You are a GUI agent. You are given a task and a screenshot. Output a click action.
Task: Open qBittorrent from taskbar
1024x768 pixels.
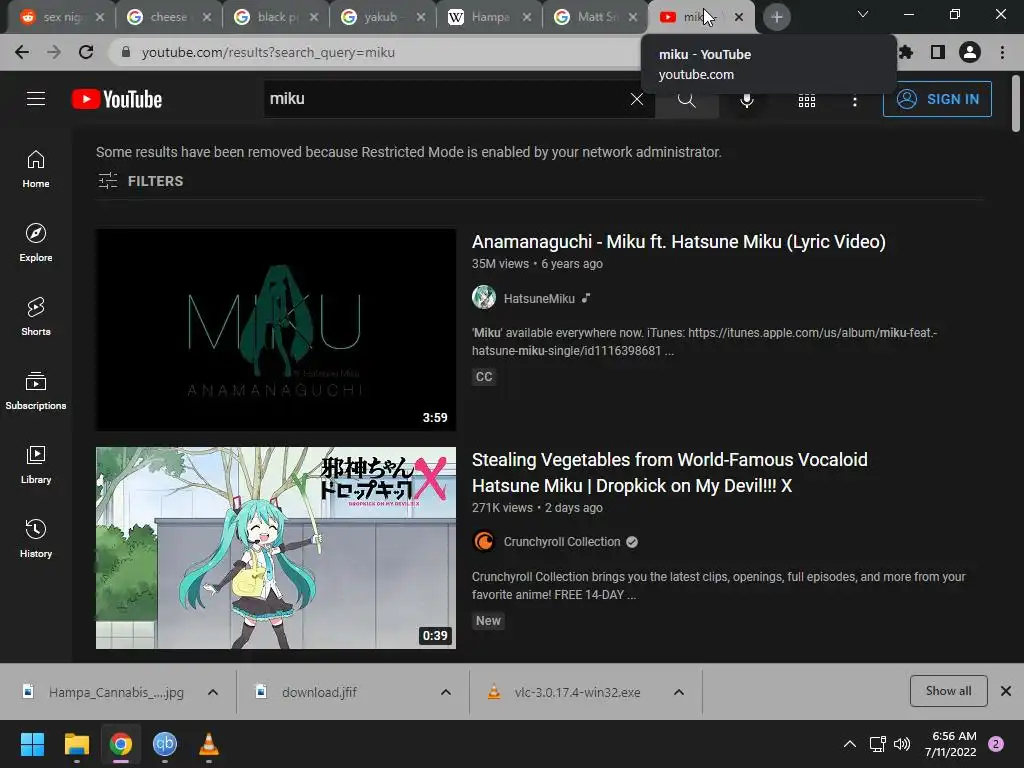point(165,744)
